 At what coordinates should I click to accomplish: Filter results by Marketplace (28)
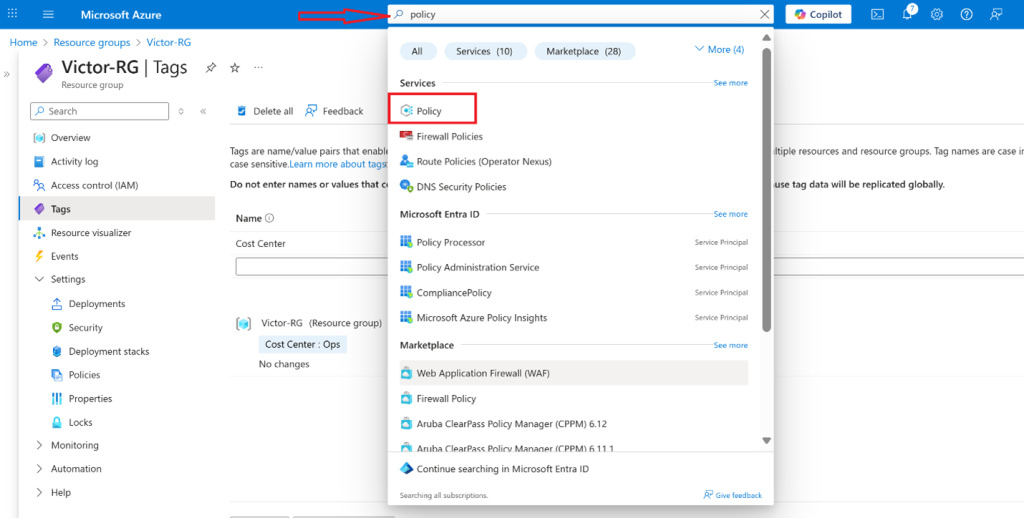pyautogui.click(x=584, y=51)
